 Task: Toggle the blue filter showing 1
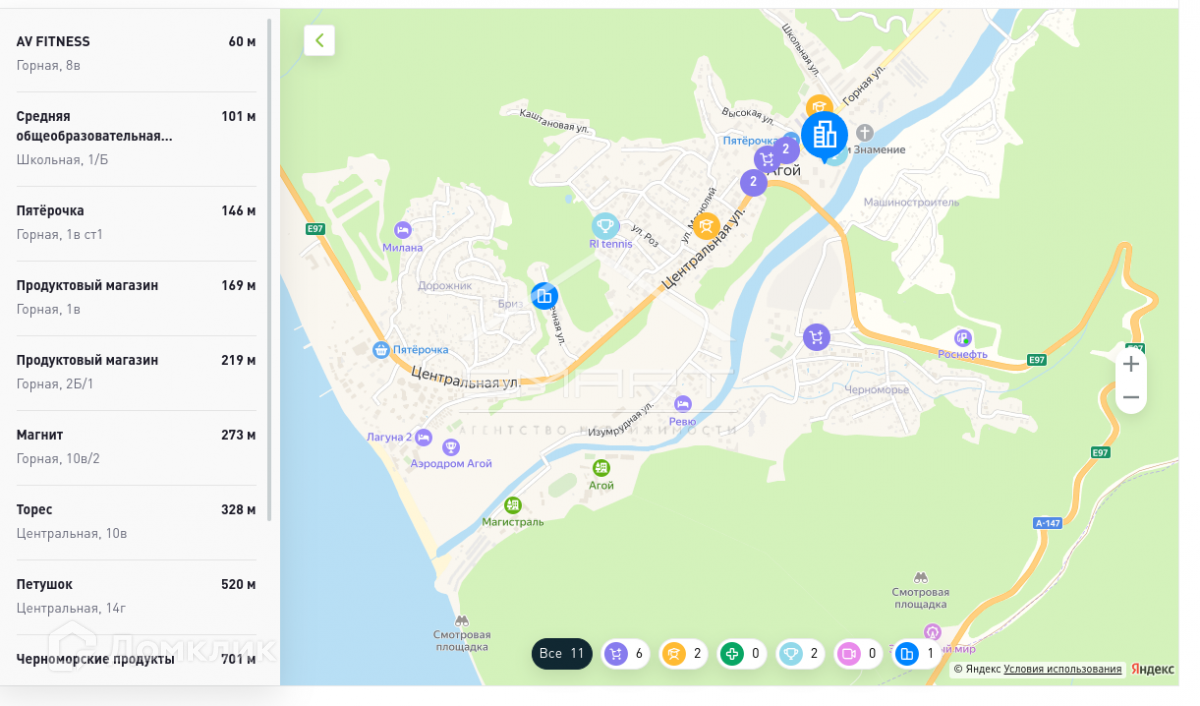point(917,654)
